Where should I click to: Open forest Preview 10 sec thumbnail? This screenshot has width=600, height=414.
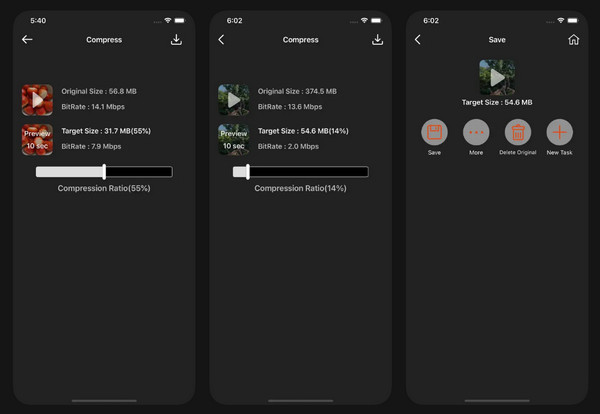(233, 140)
